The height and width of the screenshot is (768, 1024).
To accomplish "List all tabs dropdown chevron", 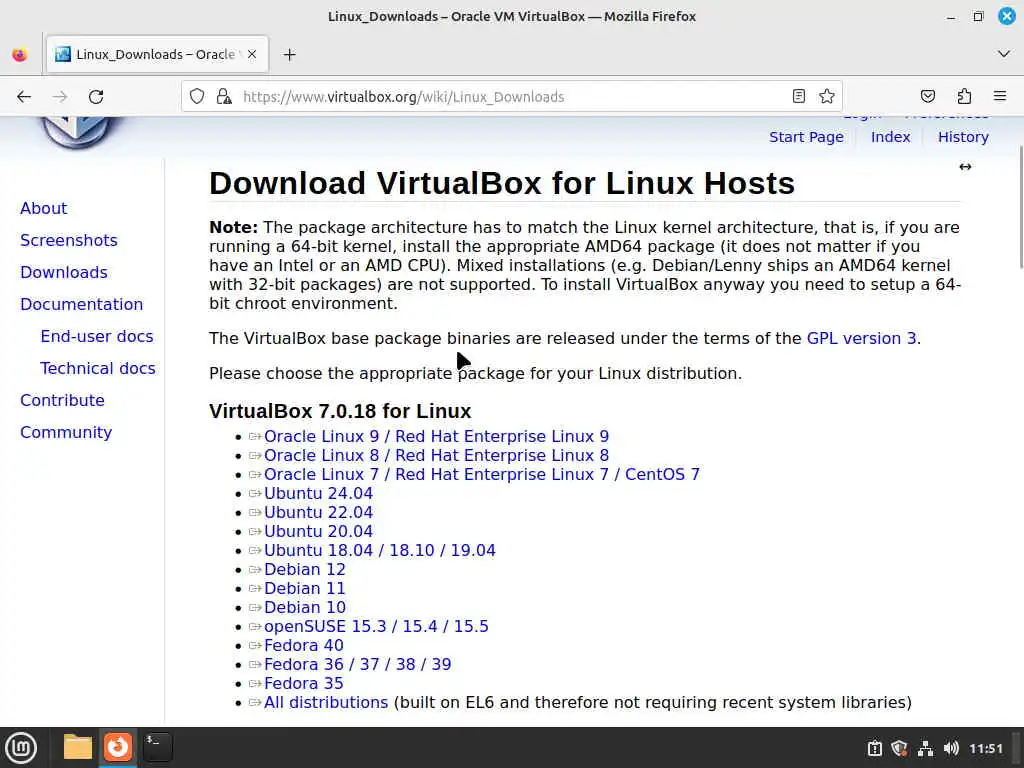I will [x=1004, y=54].
